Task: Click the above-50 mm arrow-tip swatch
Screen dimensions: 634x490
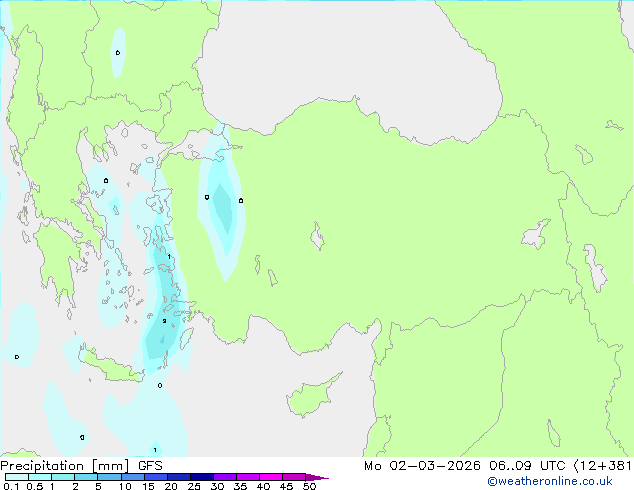Action: (317, 477)
